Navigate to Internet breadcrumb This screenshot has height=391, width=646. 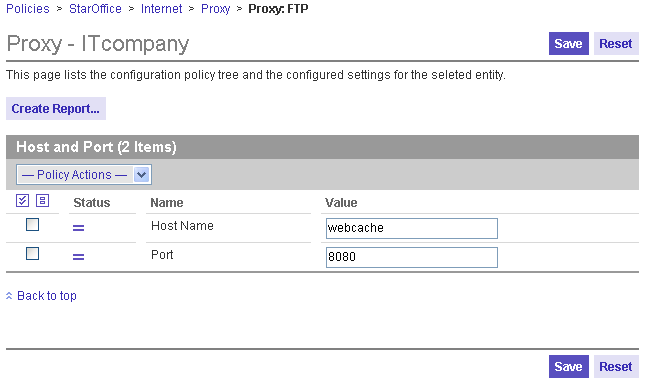tap(162, 9)
